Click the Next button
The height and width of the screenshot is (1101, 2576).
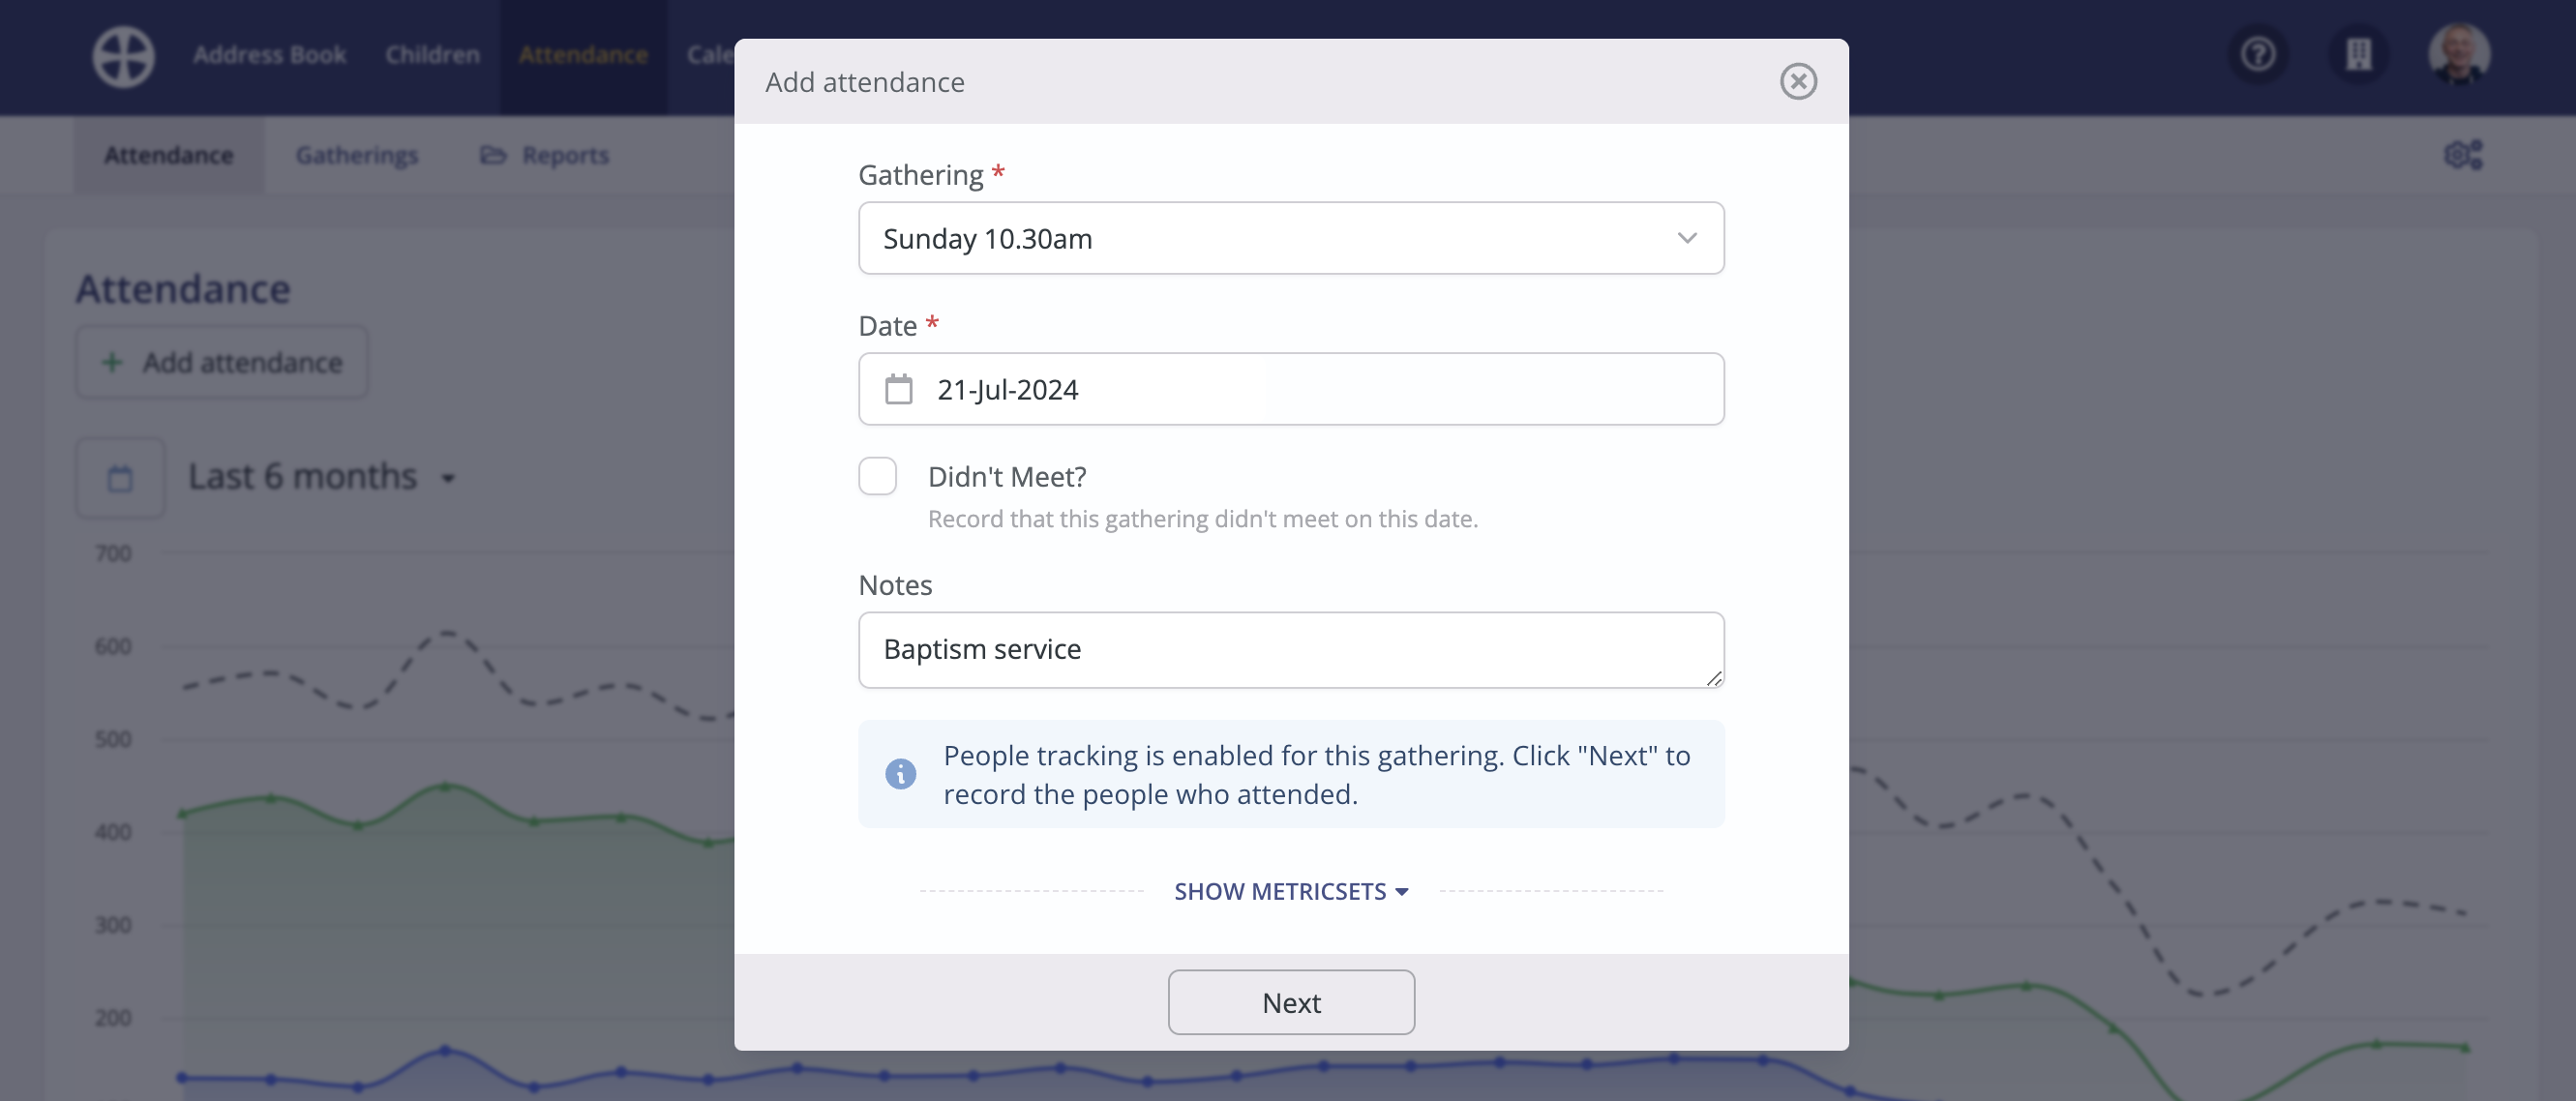point(1290,1002)
